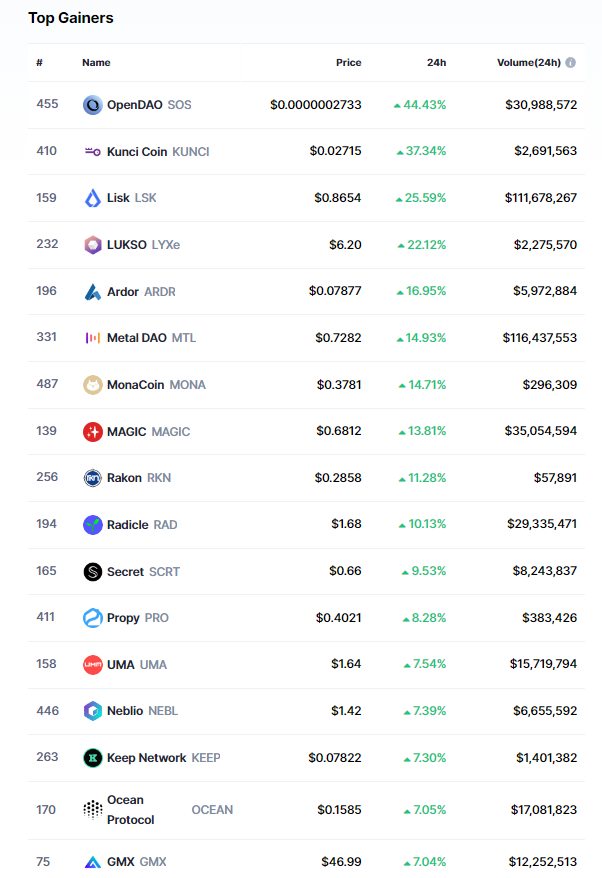Click the Lisk blue droplet logo
This screenshot has width=602, height=878.
(x=92, y=198)
